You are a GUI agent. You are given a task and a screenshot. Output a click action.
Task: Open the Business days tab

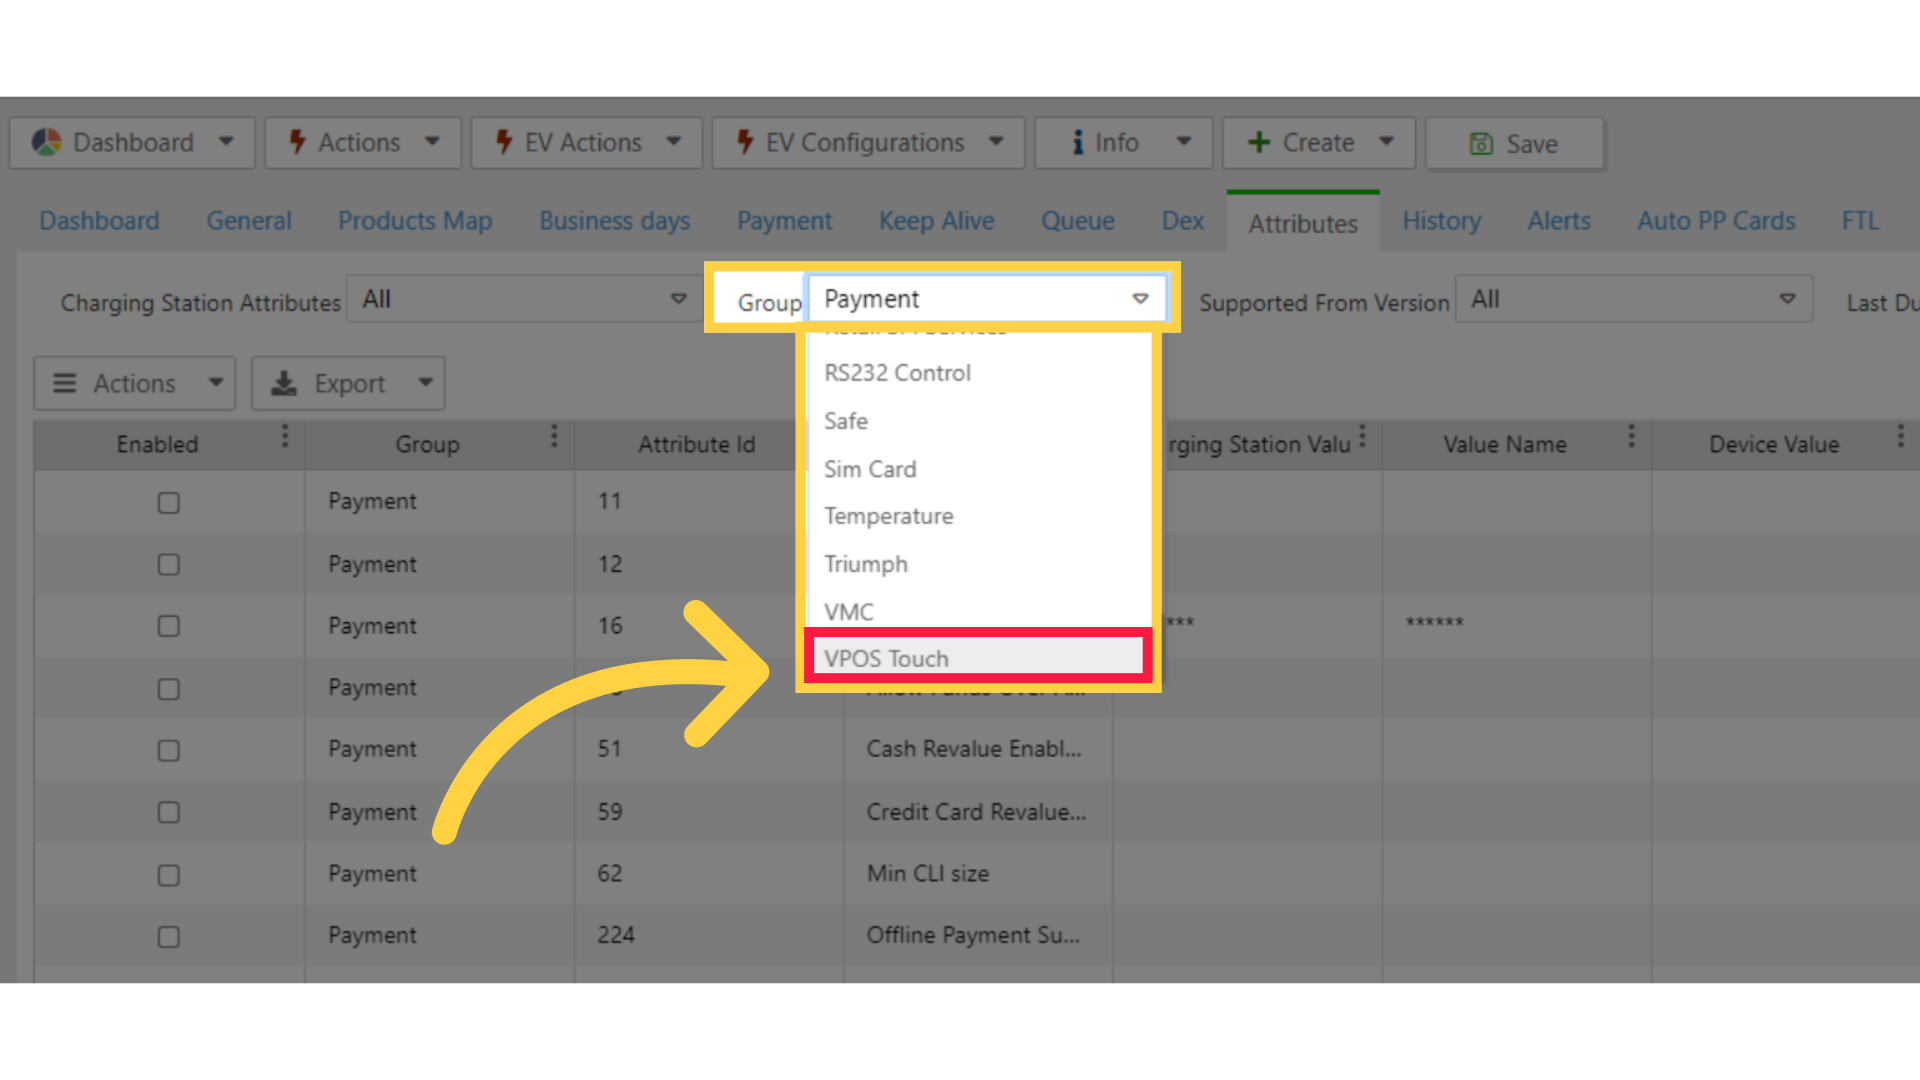(615, 221)
